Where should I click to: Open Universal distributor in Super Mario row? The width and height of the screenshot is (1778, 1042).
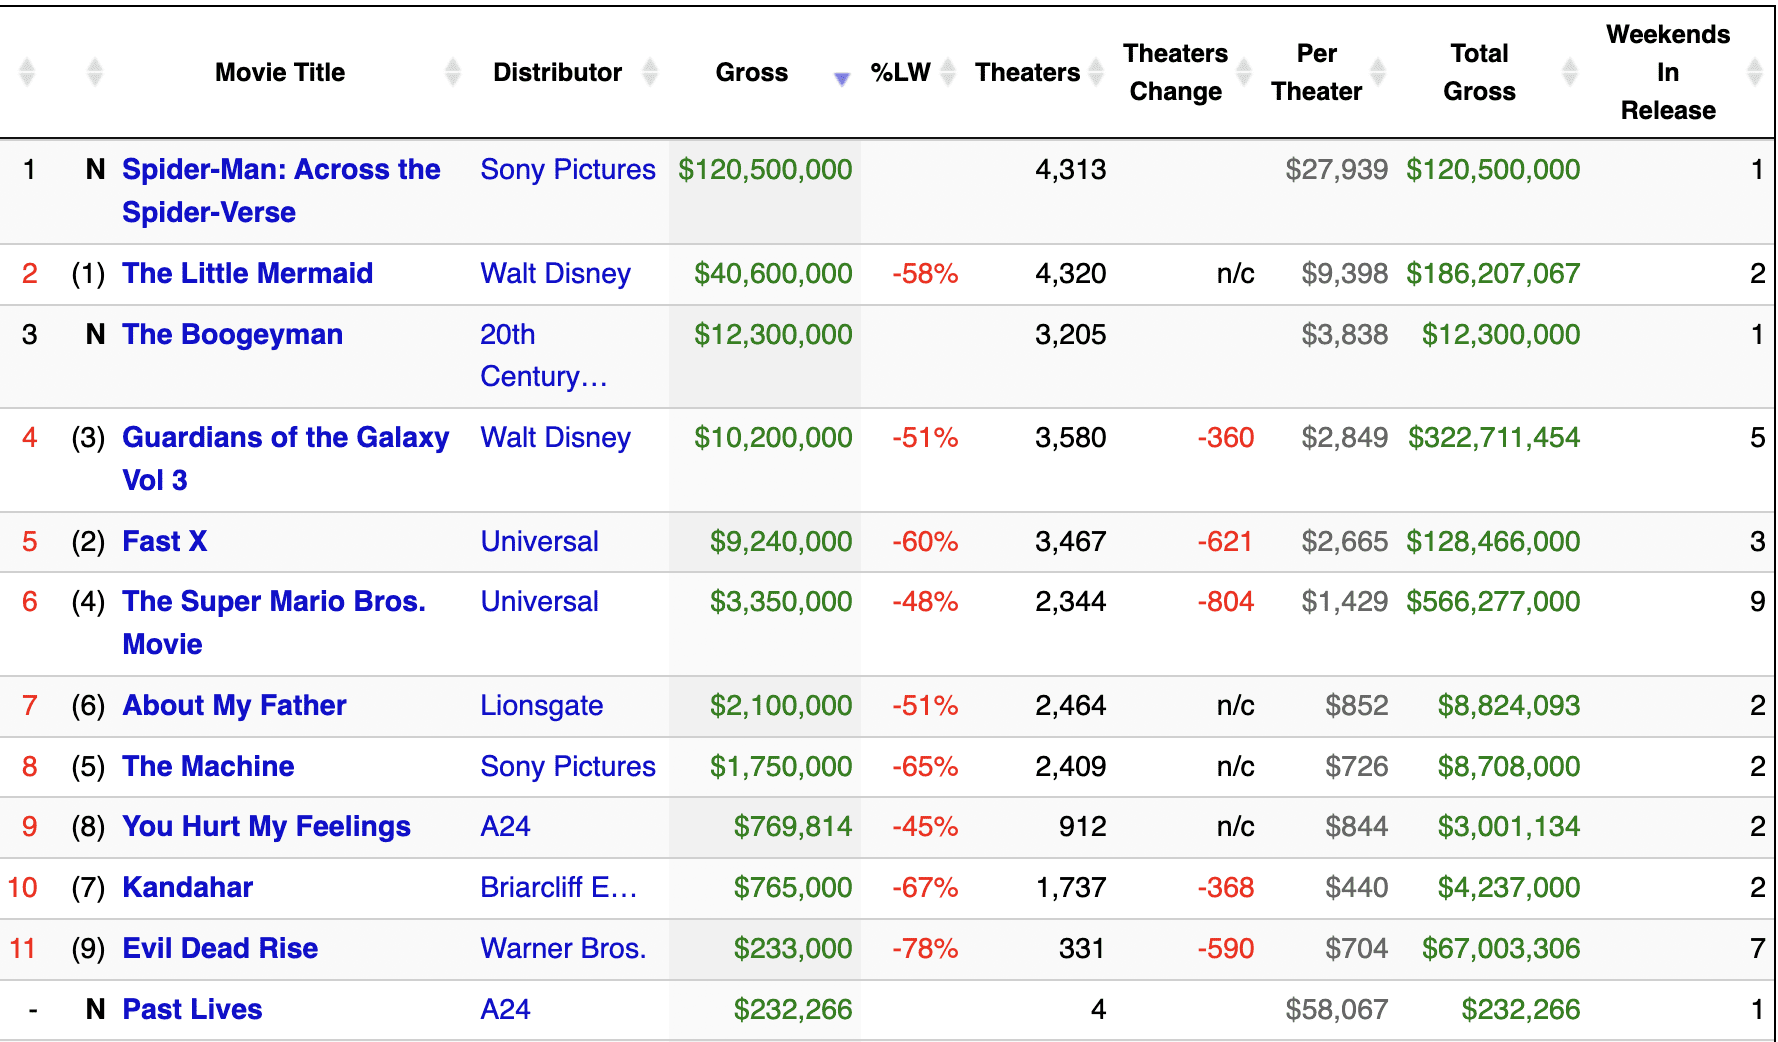[539, 602]
